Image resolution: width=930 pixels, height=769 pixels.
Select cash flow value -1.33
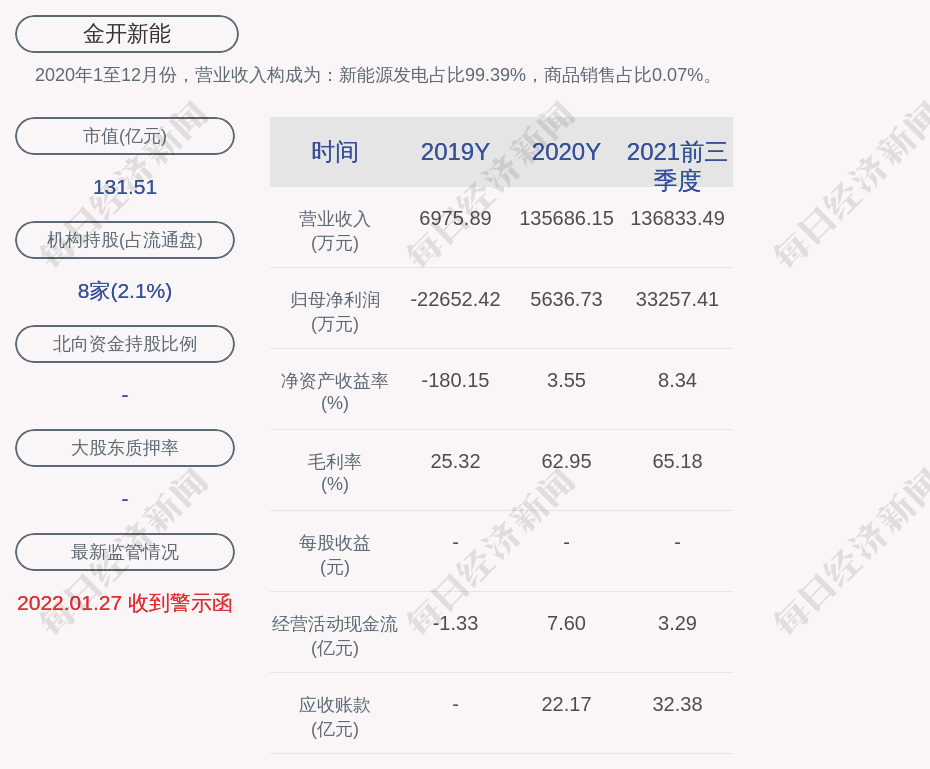point(456,623)
